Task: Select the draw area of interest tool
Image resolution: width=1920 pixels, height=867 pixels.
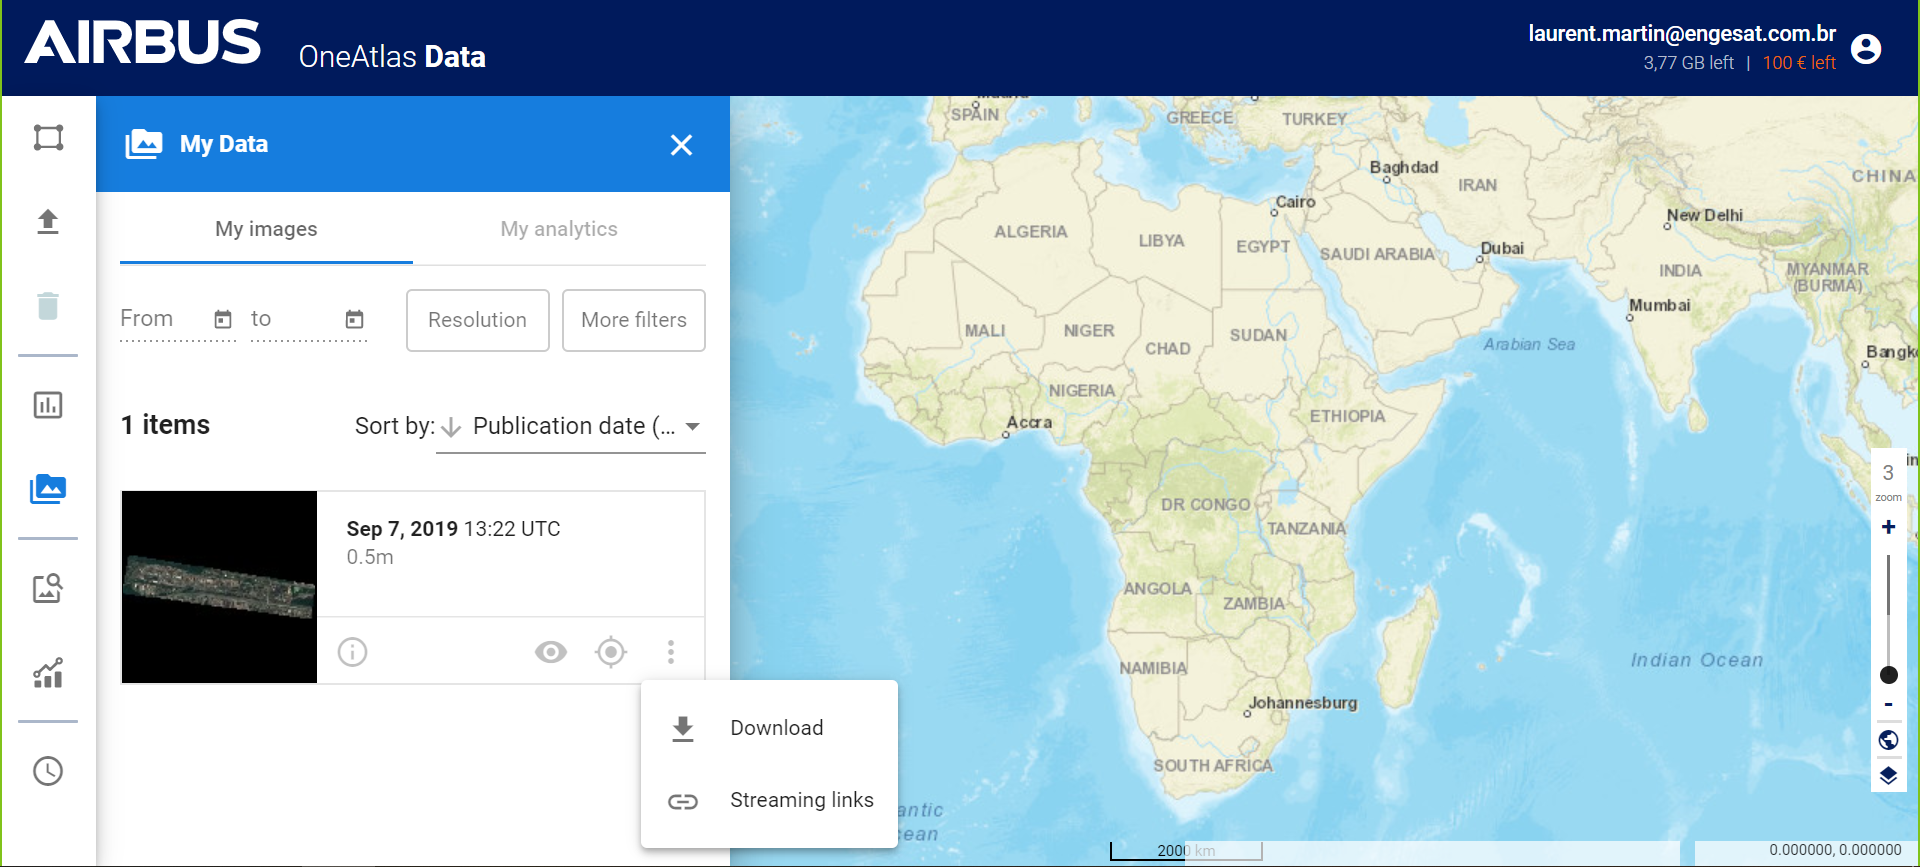Action: coord(48,137)
